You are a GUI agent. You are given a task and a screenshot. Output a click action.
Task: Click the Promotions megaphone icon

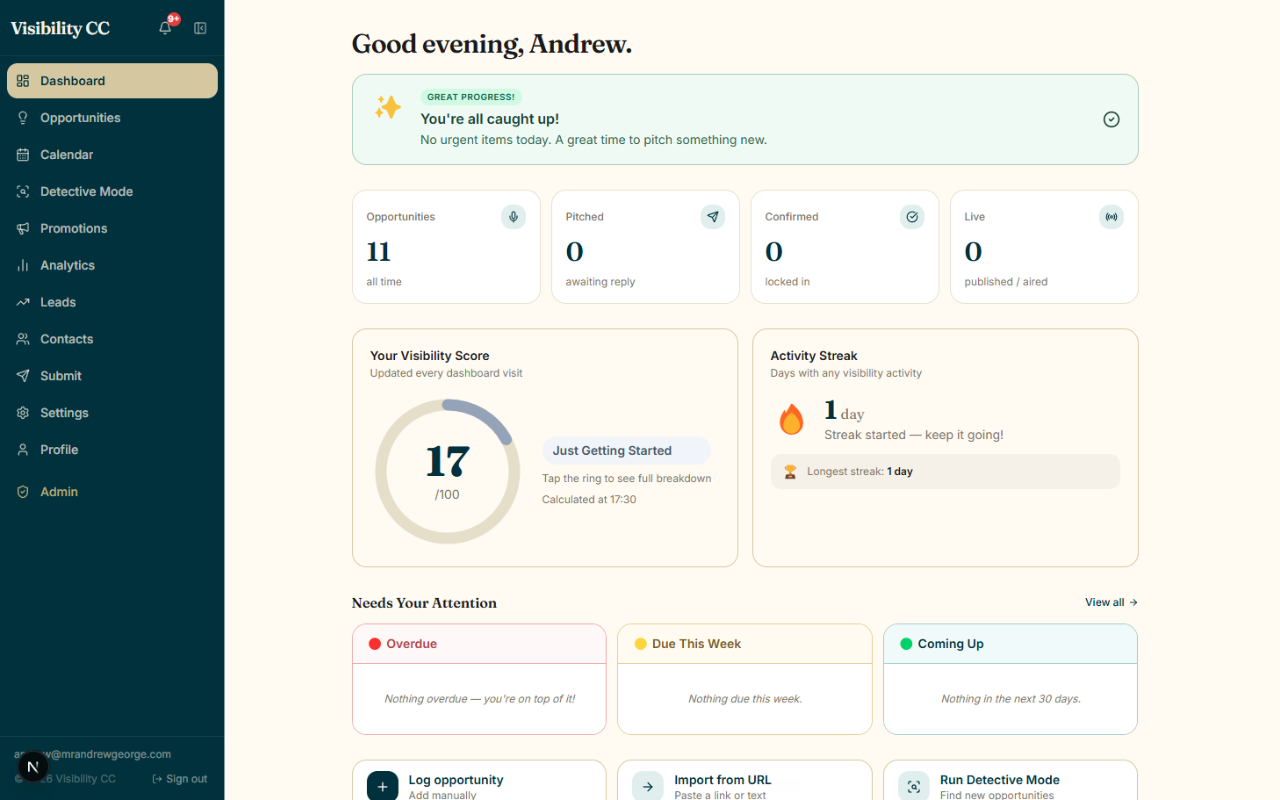coord(23,229)
